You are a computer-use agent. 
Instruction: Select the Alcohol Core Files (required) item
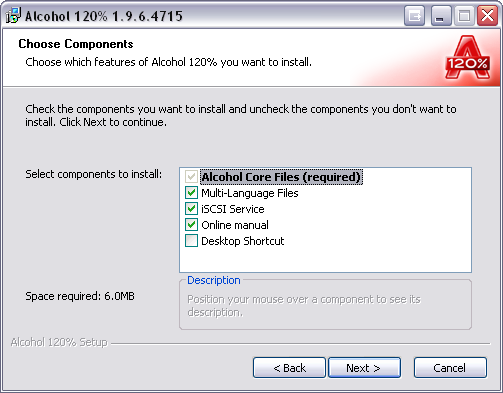click(281, 177)
